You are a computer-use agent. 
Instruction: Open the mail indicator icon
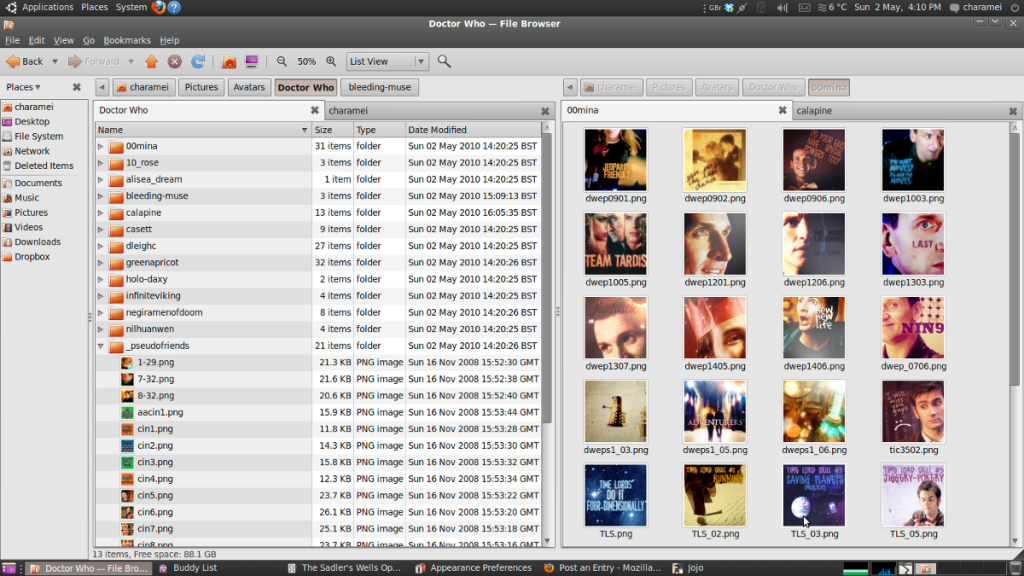(x=805, y=7)
